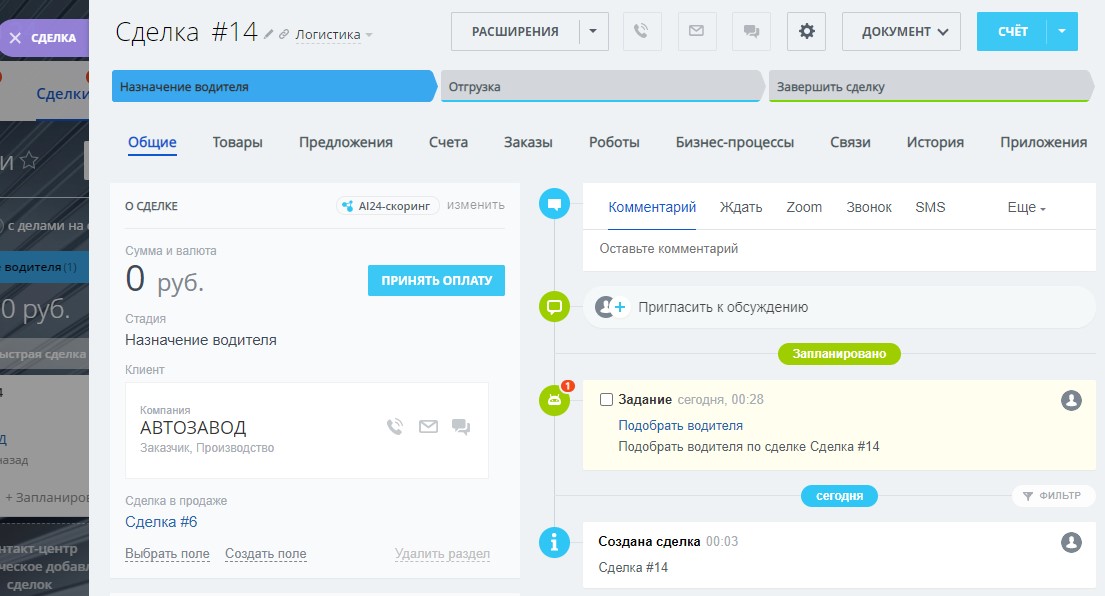The image size is (1105, 596).
Task: Click the link icon next to deal title
Action: [x=283, y=34]
